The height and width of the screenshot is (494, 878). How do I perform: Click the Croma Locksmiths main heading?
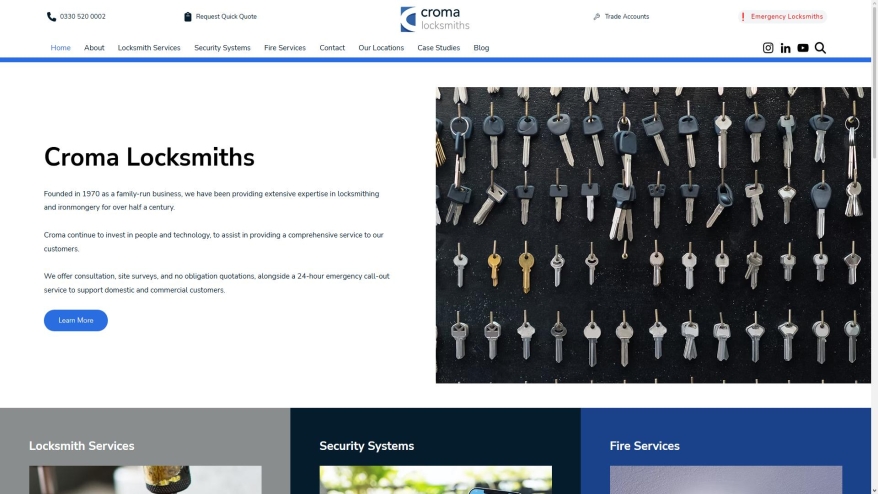[x=149, y=157]
